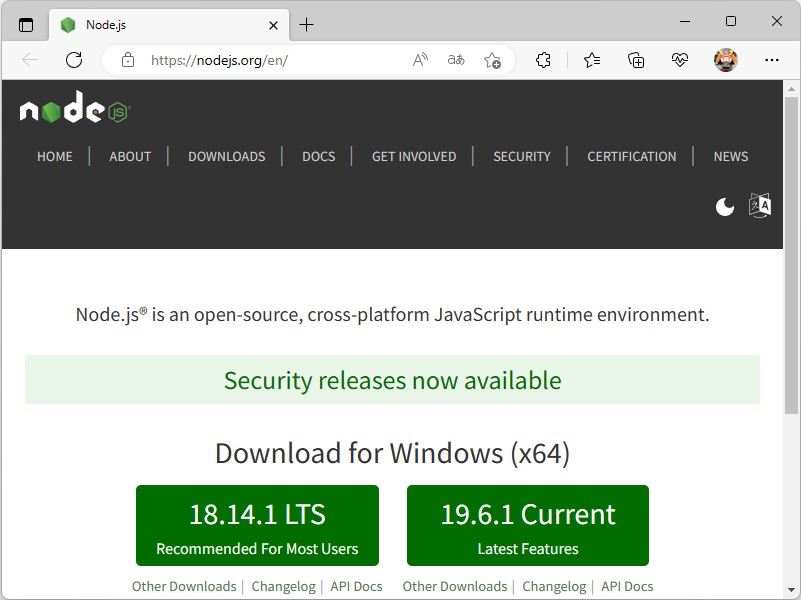Screen dimensions: 801x600
Task: Toggle favorite status for this page
Action: pyautogui.click(x=492, y=60)
